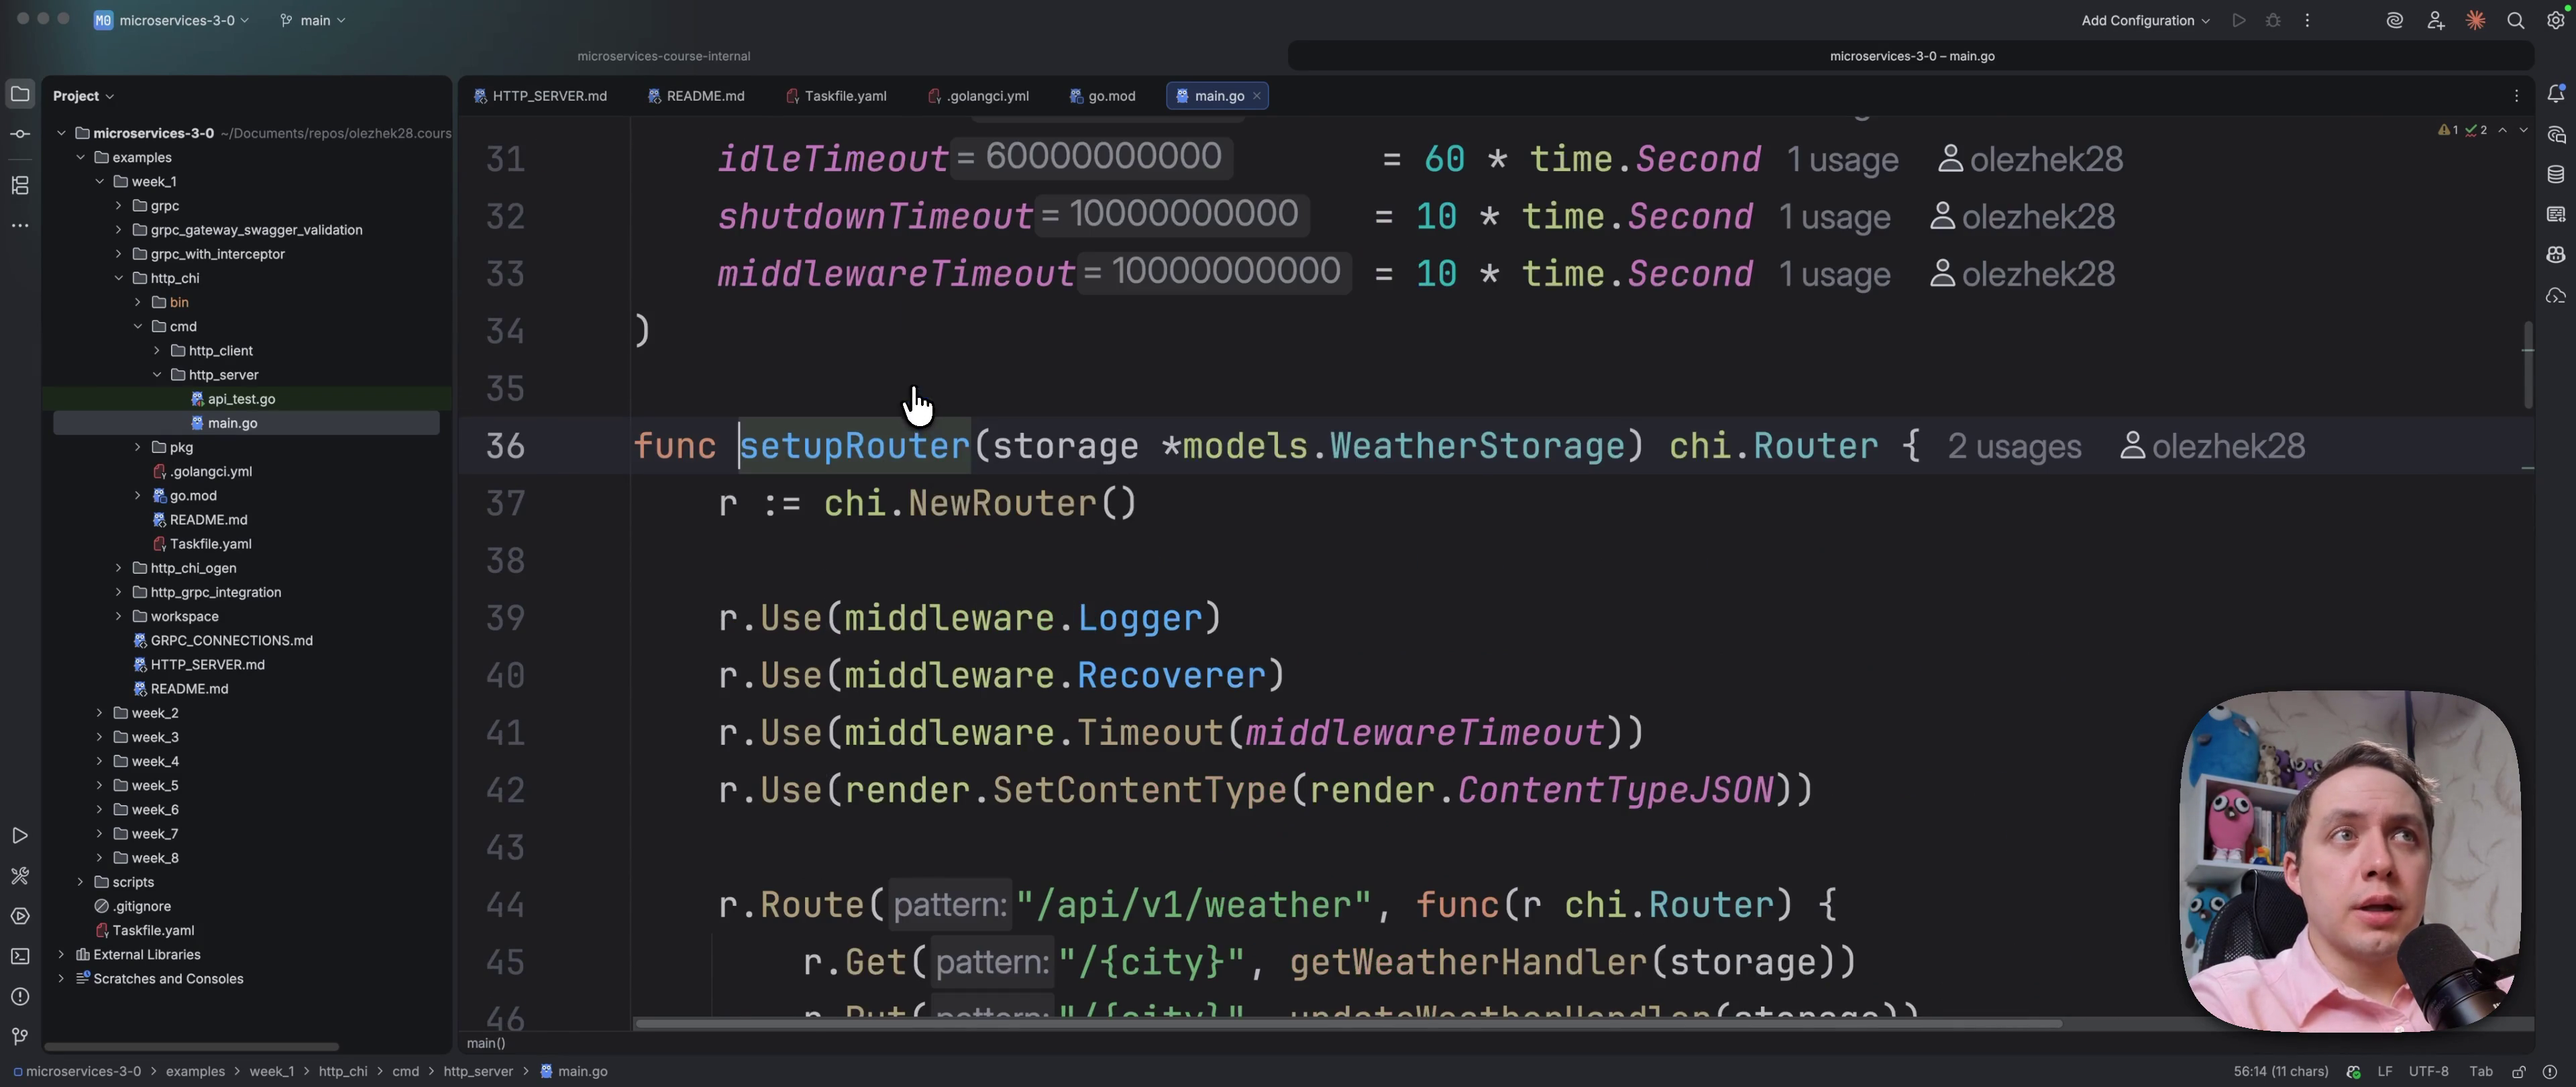Open the Terminal tool window icon

click(20, 957)
